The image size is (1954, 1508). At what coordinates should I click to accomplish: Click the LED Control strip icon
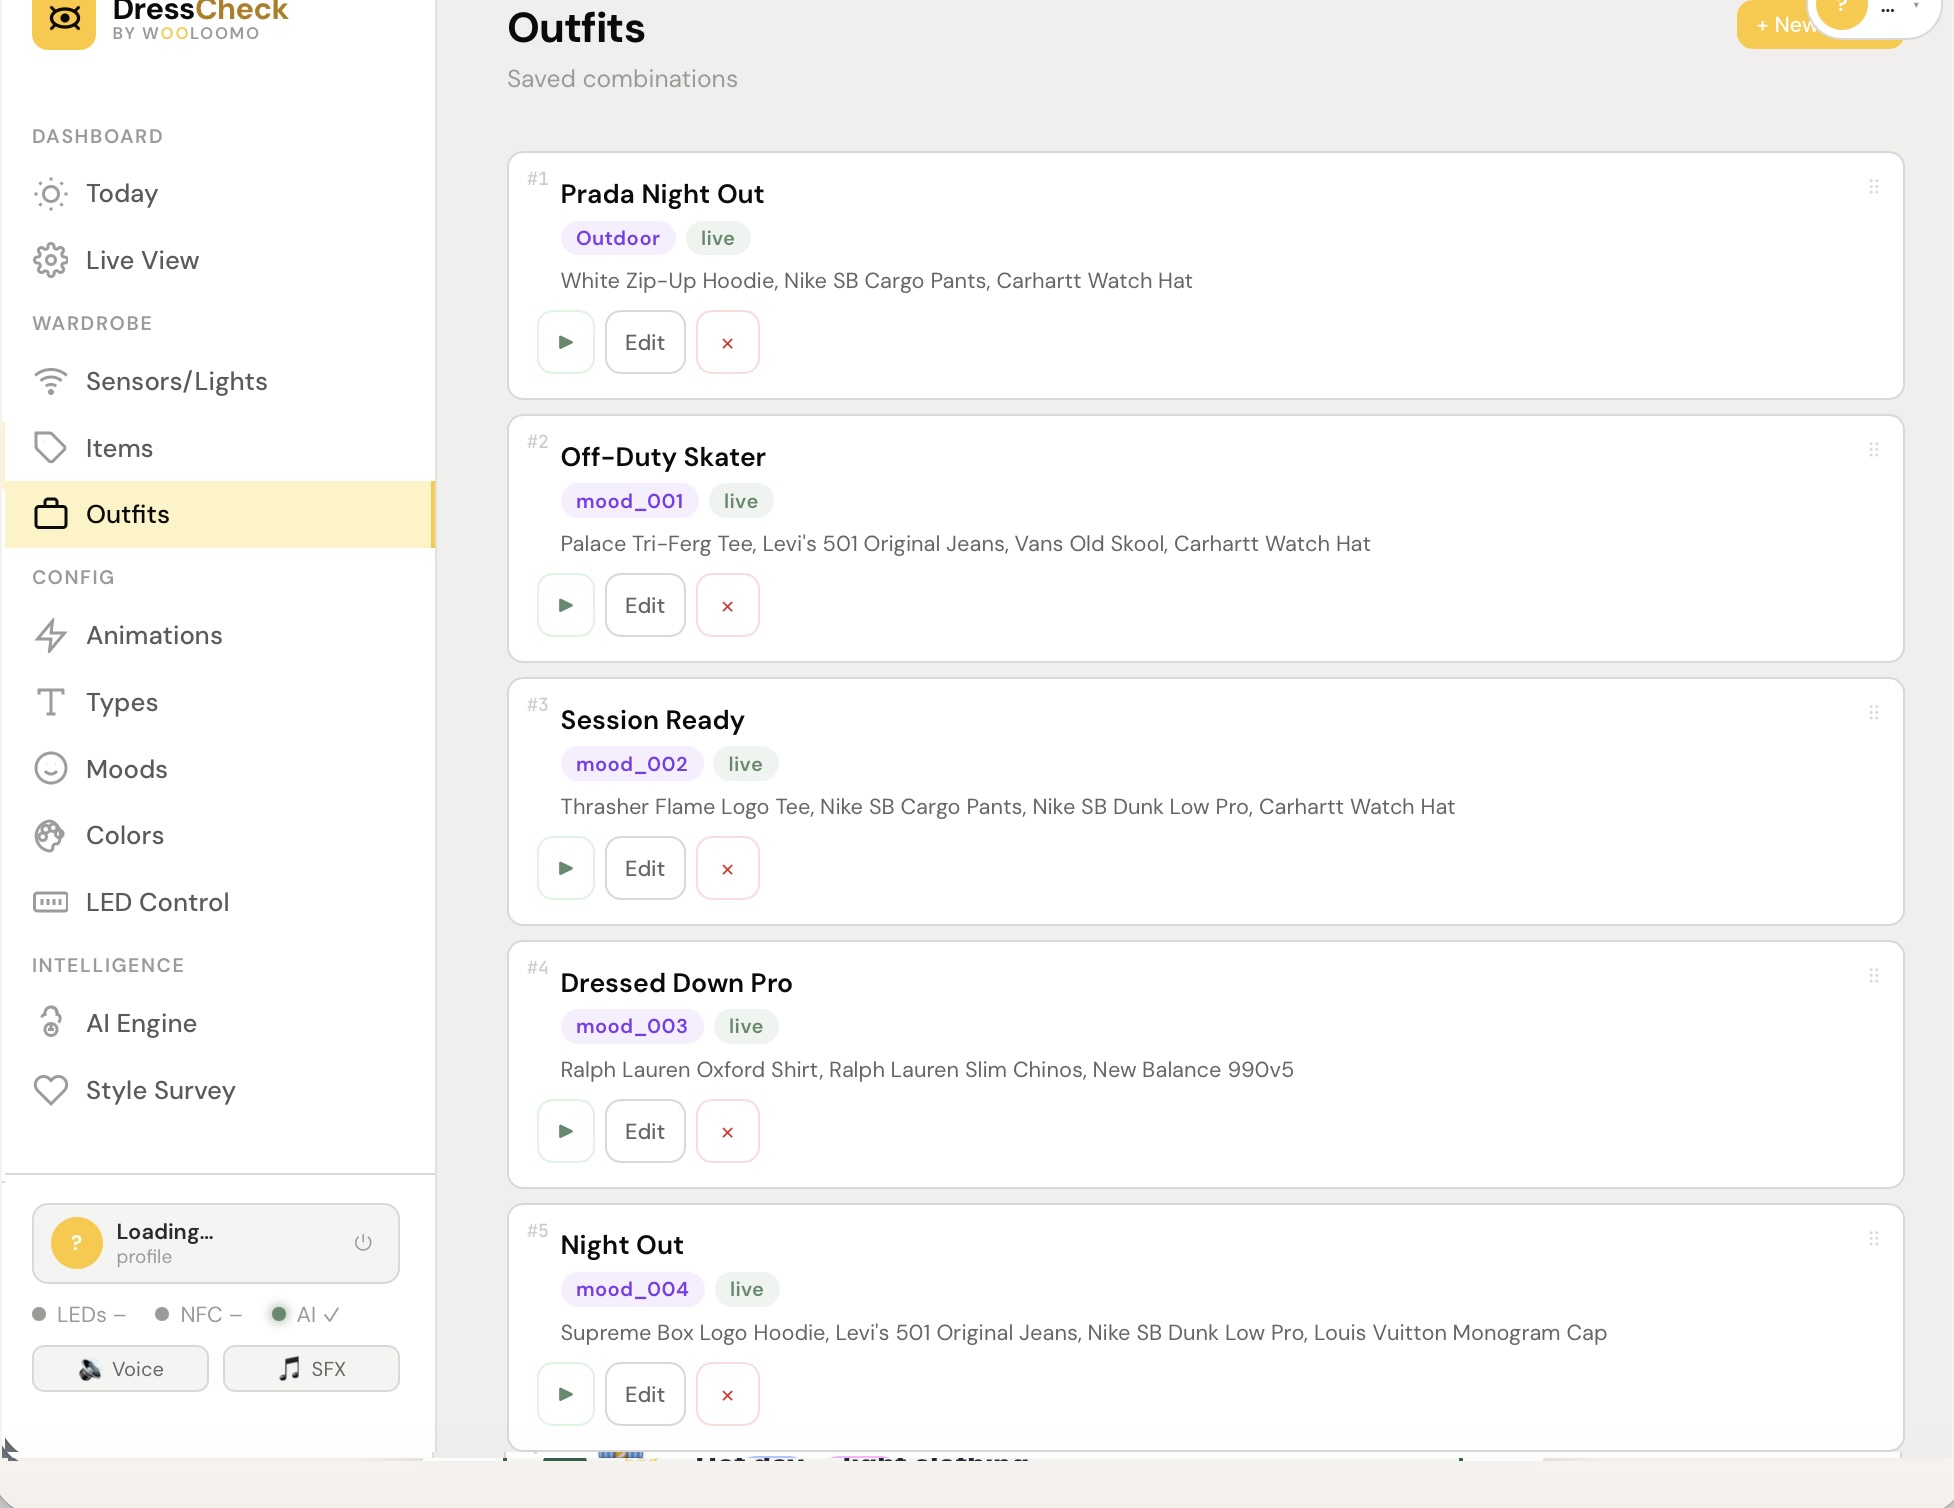[x=50, y=902]
